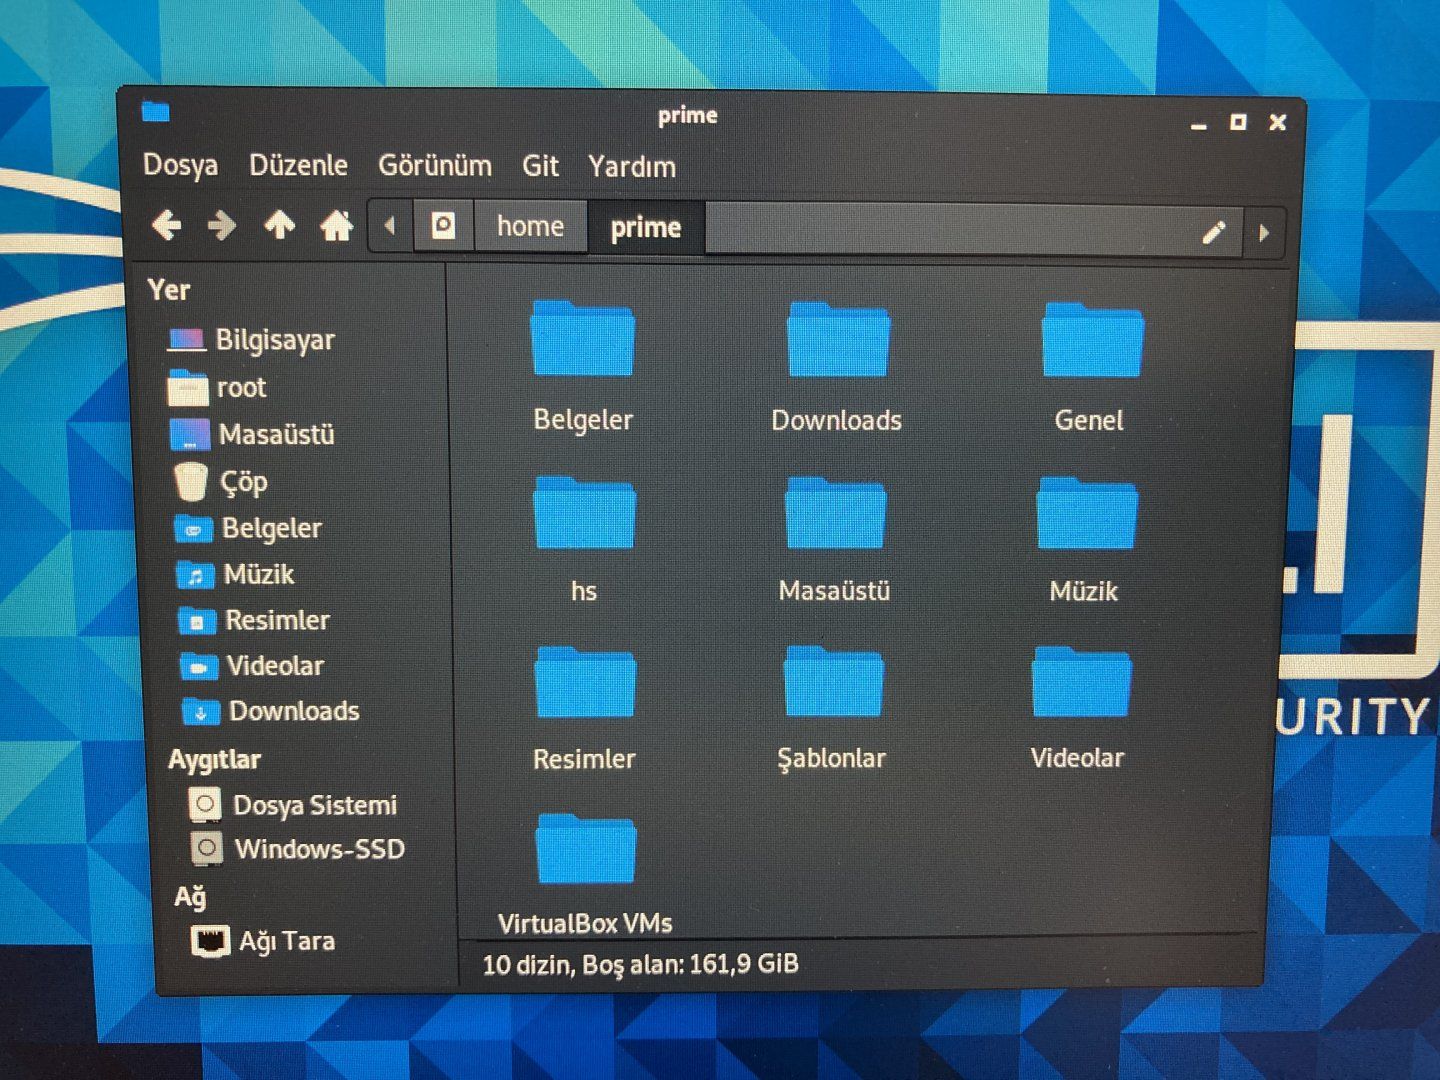This screenshot has width=1440, height=1080.
Task: Open the Şablonlar folder icon
Action: (833, 681)
